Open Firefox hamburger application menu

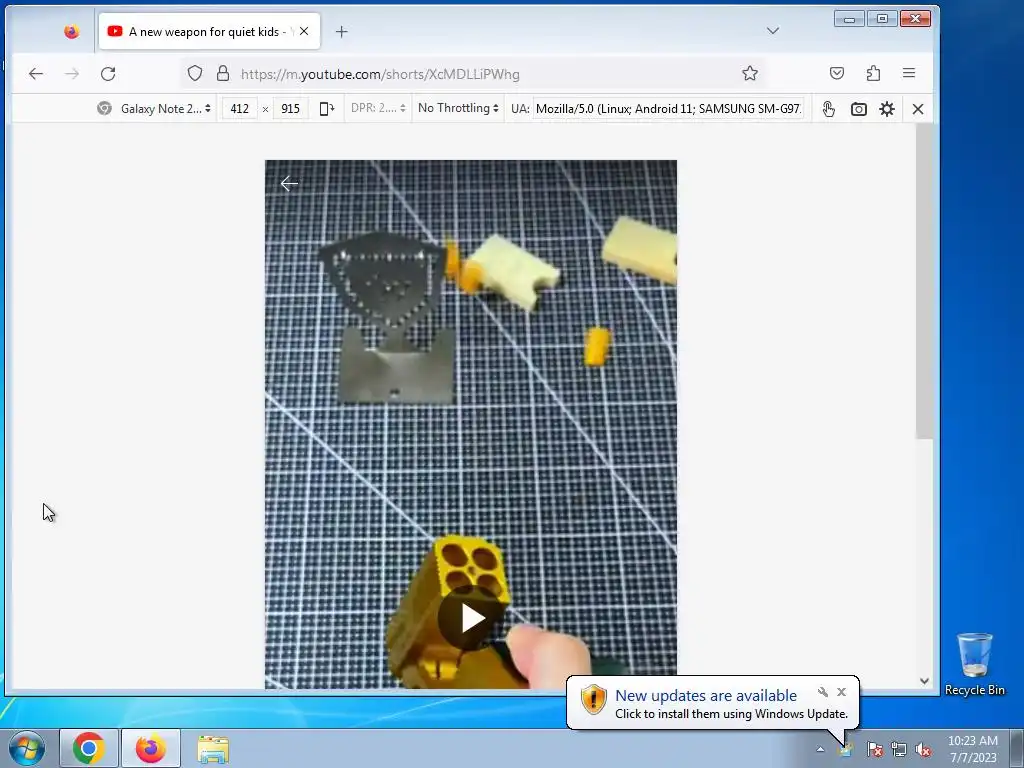pyautogui.click(x=909, y=73)
